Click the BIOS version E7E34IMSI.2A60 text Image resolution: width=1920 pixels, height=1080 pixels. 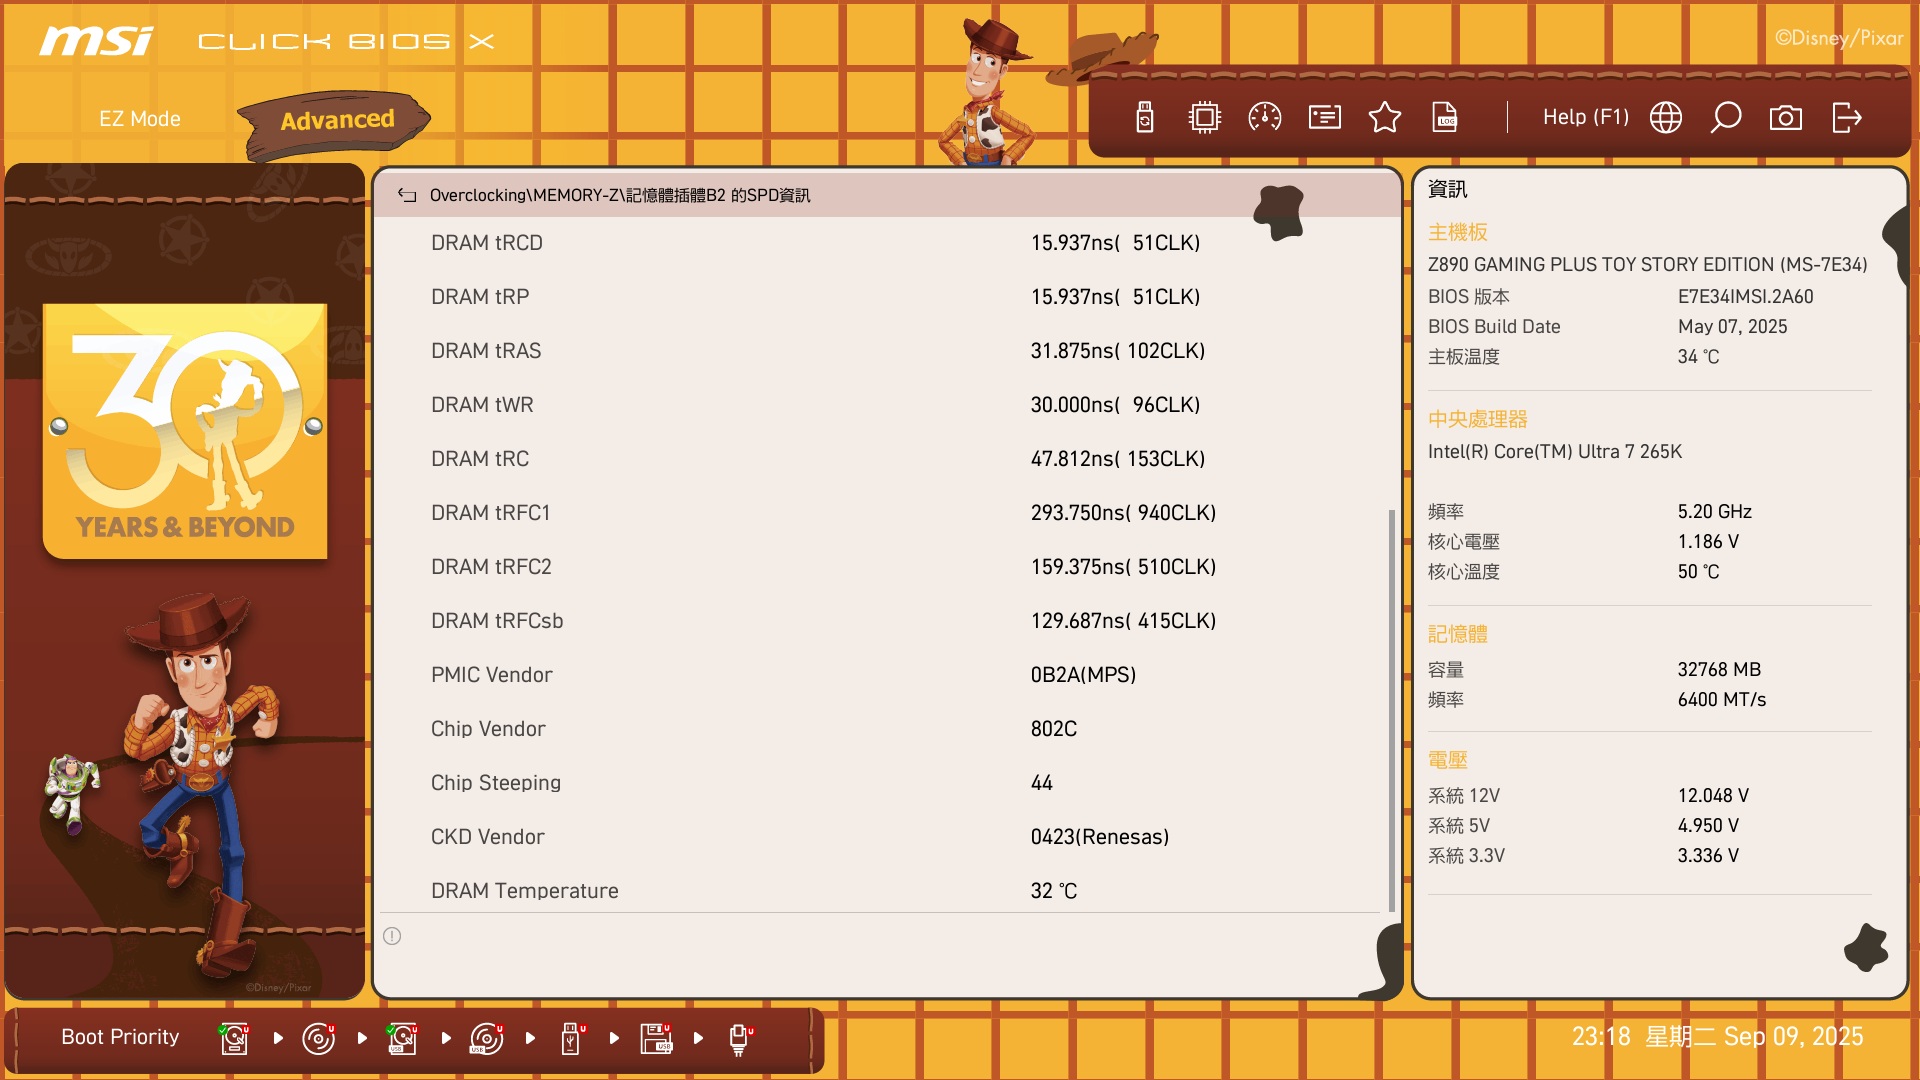tap(1745, 297)
